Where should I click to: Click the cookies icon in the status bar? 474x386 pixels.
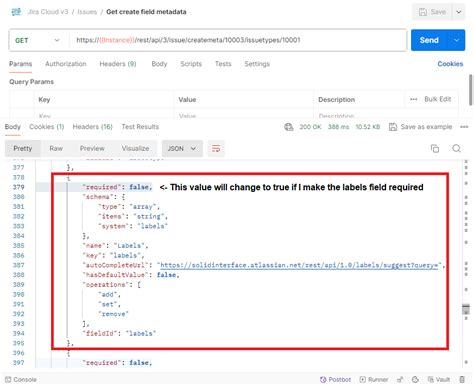pos(415,379)
